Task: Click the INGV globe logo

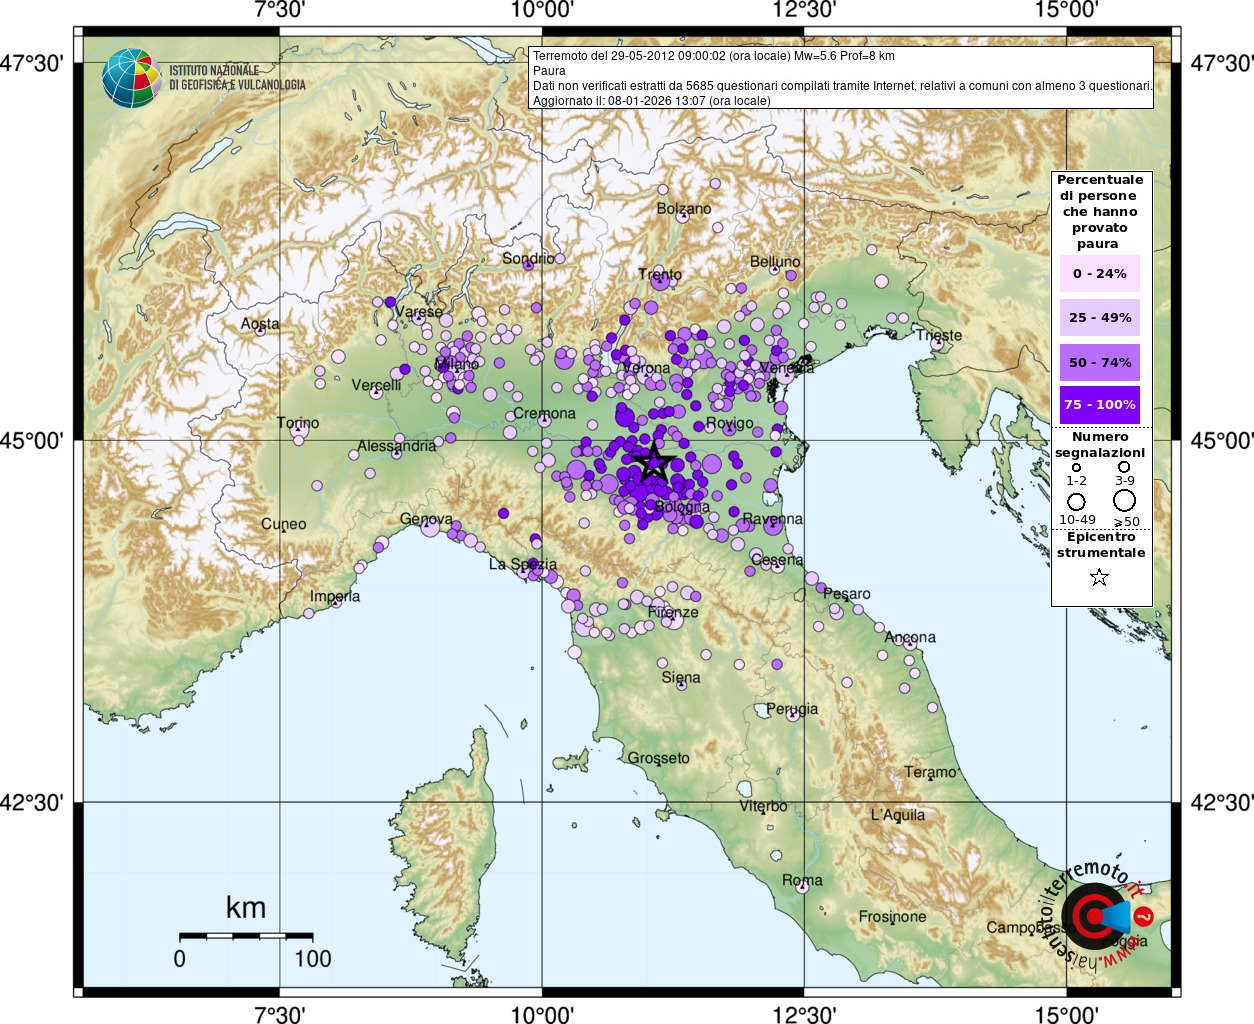Action: pos(131,78)
